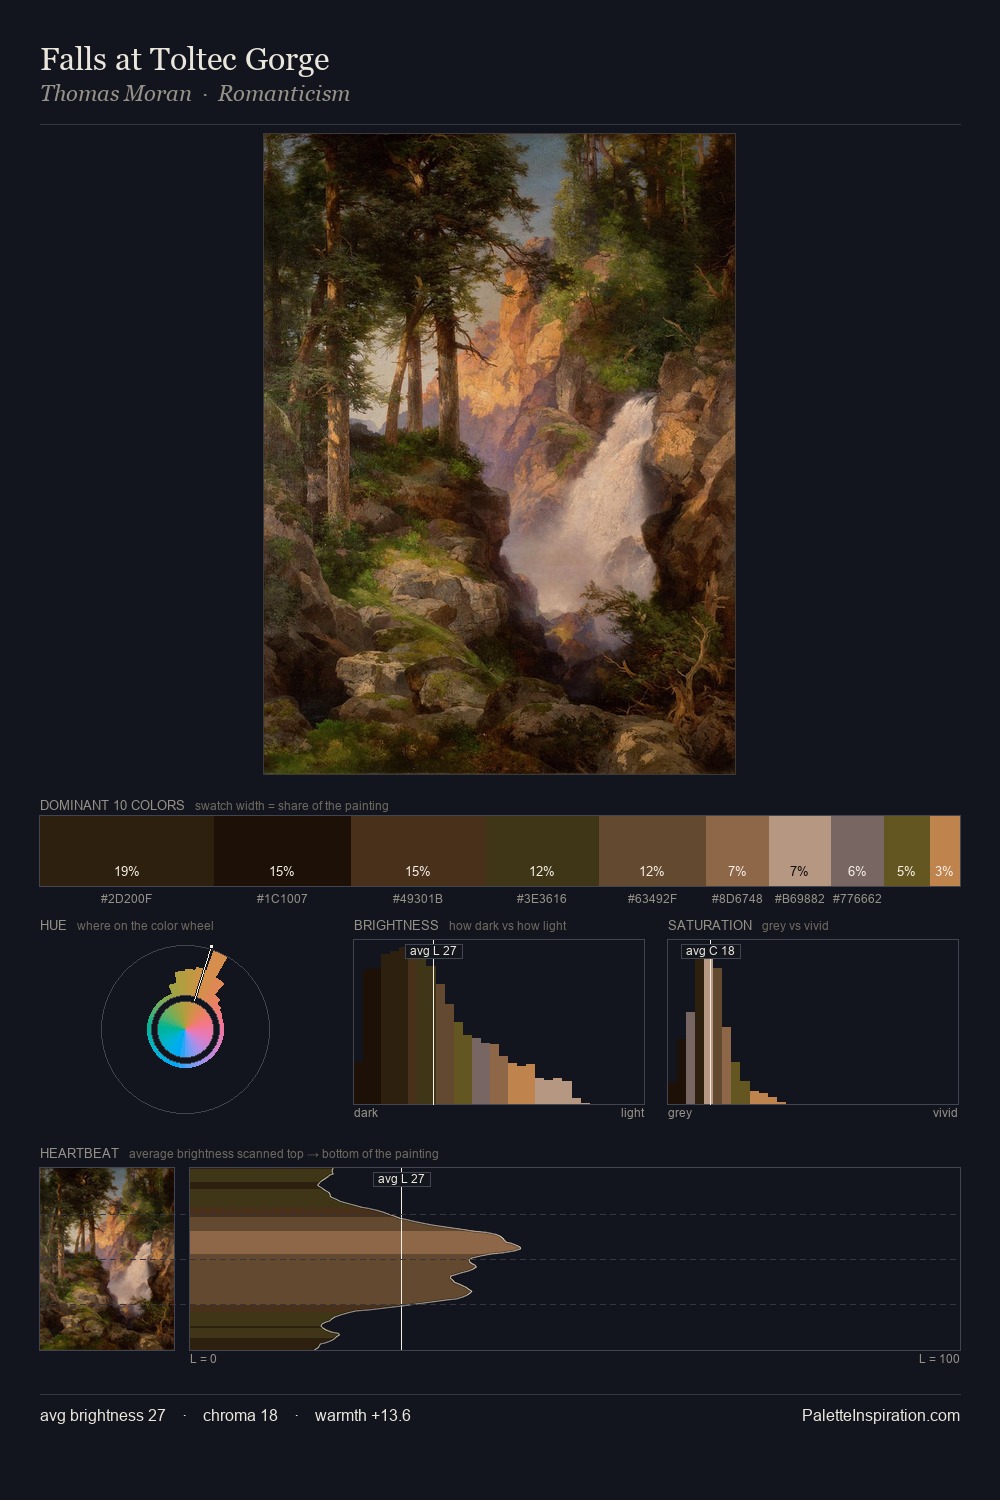This screenshot has height=1500, width=1000.
Task: Select the brown 12% swatch #63492F
Action: 652,851
